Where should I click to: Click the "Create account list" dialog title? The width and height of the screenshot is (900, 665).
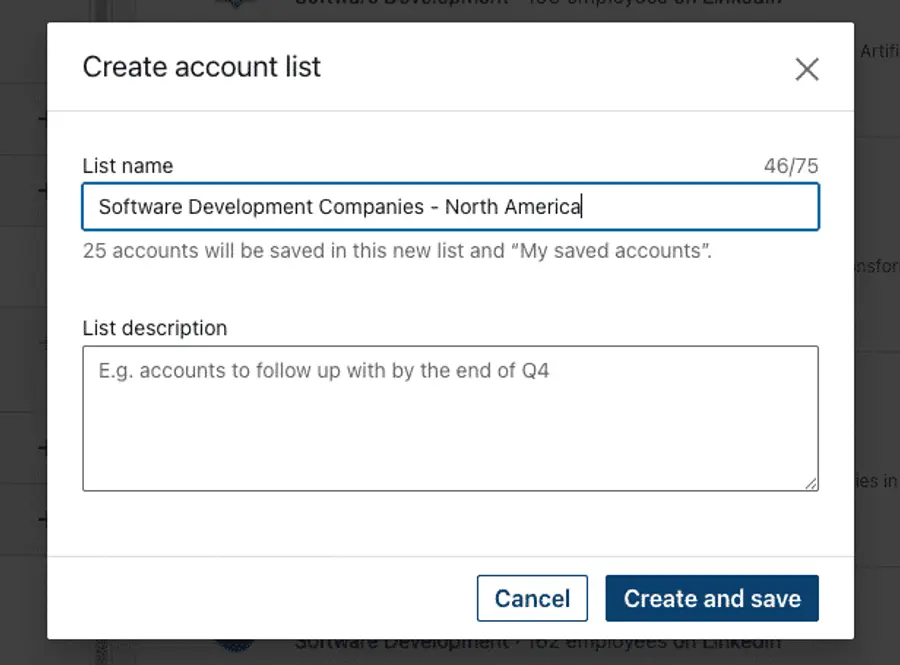point(202,67)
